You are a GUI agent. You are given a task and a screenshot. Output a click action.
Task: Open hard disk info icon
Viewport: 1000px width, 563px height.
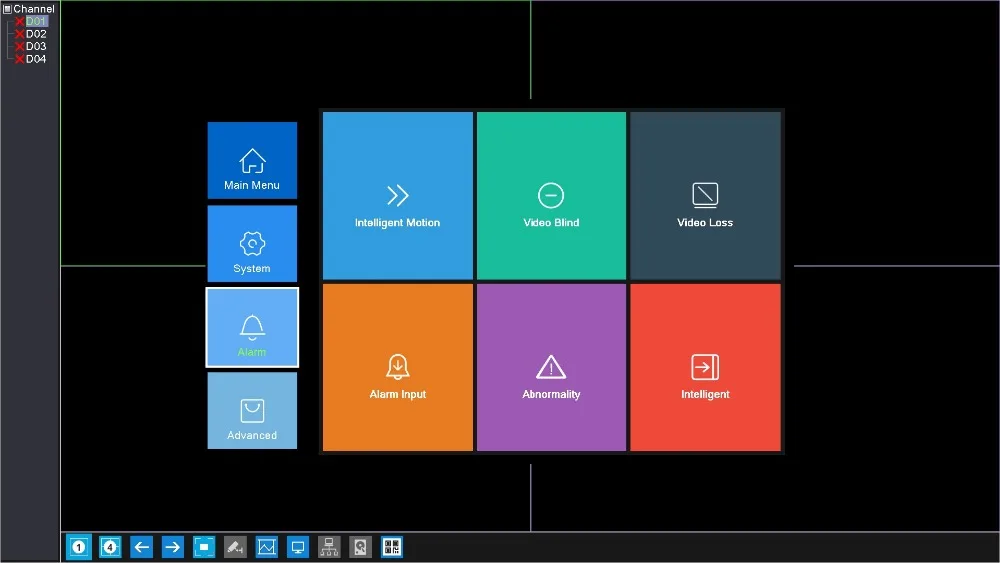360,547
